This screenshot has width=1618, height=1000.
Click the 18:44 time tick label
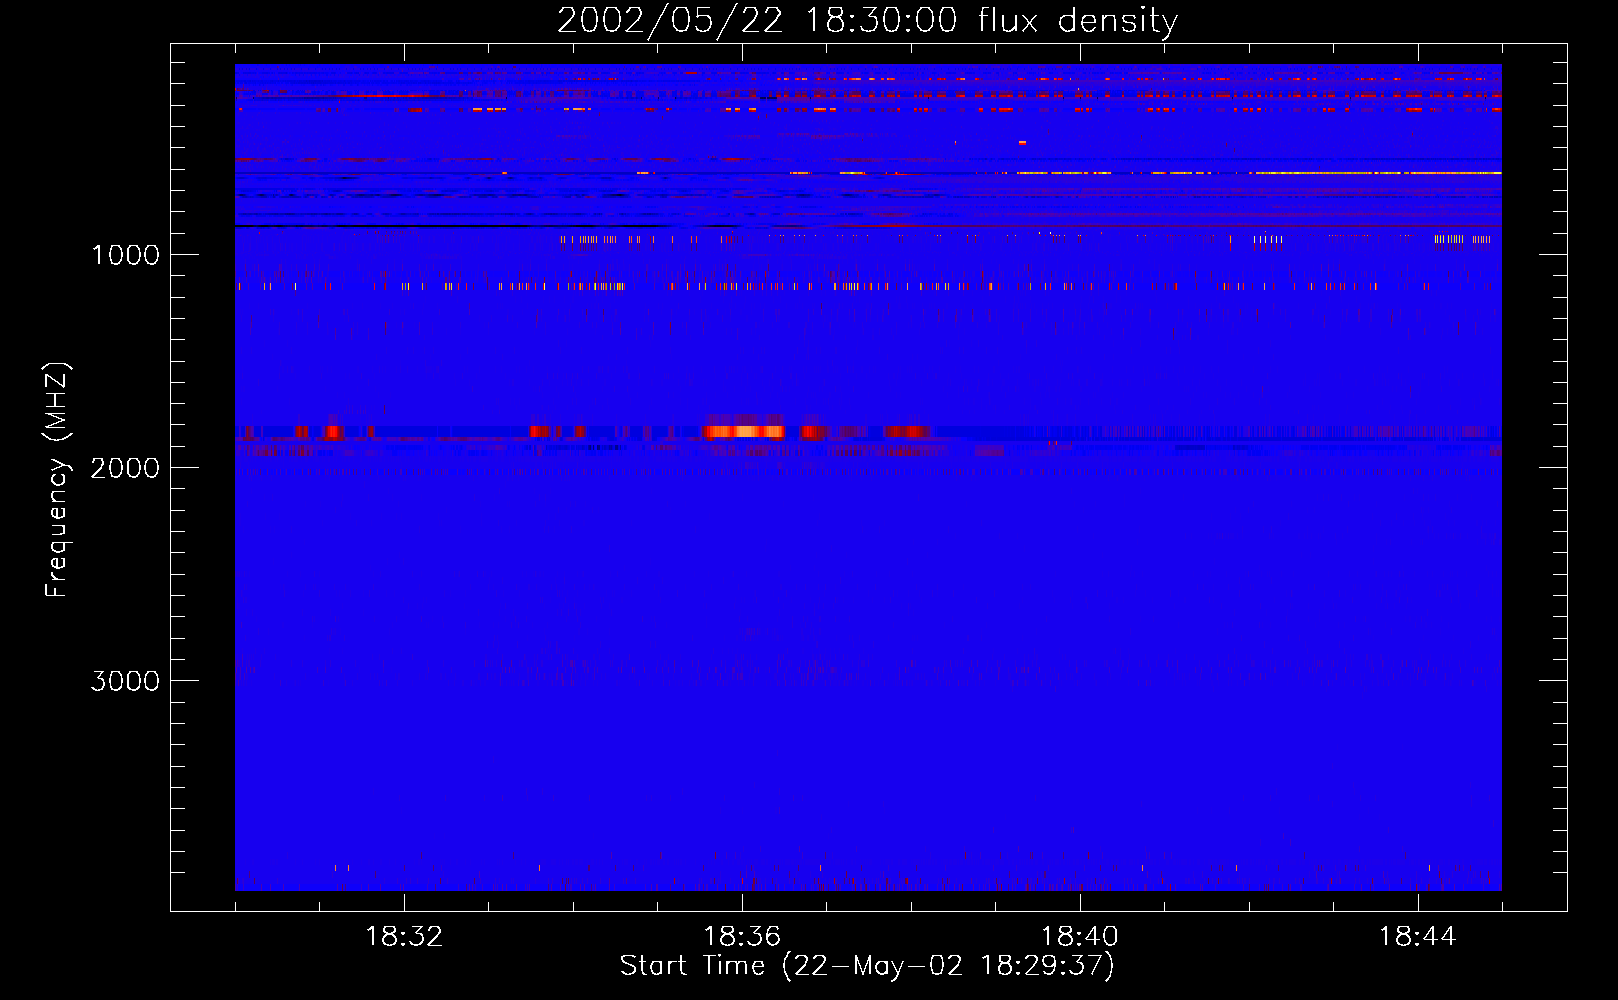click(1418, 937)
